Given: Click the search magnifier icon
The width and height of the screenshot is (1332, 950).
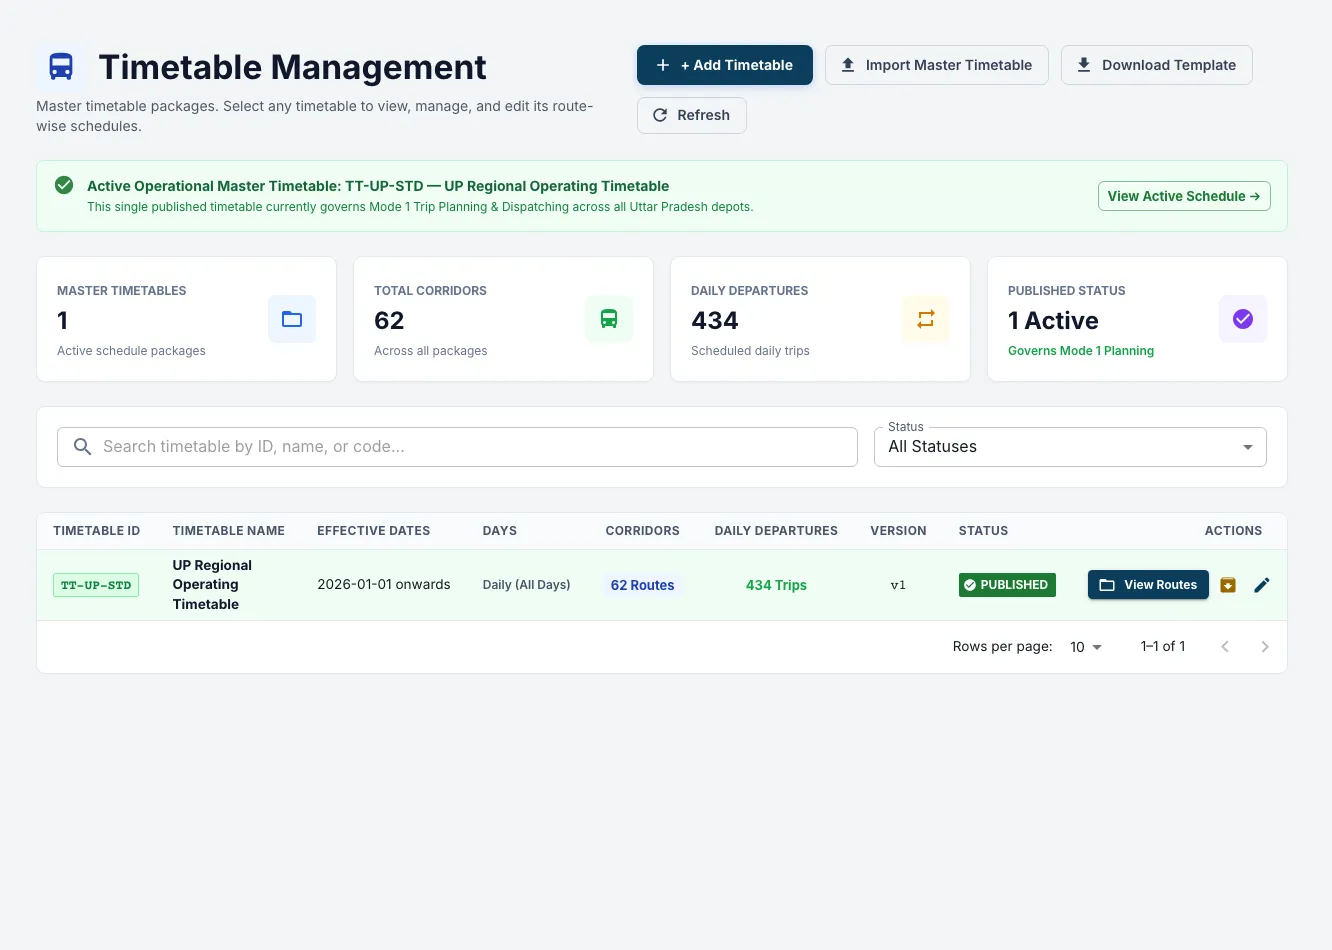Looking at the screenshot, I should (x=83, y=447).
